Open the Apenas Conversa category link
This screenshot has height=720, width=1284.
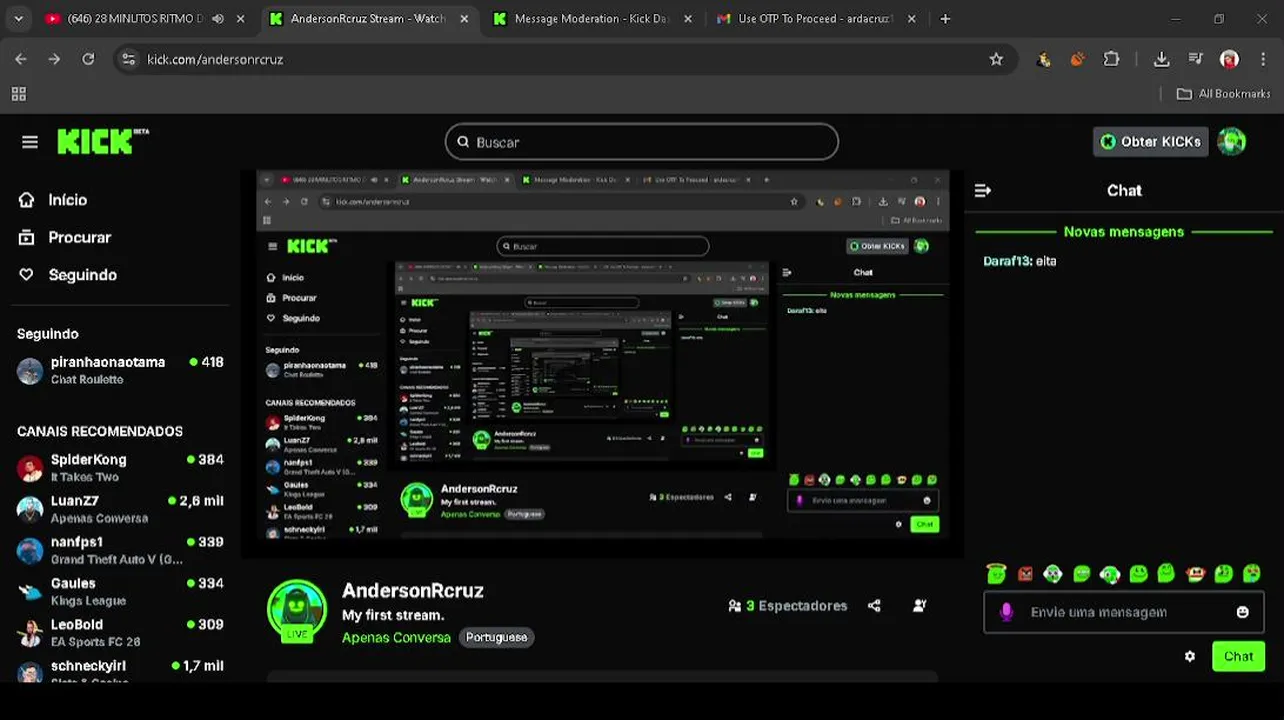396,637
